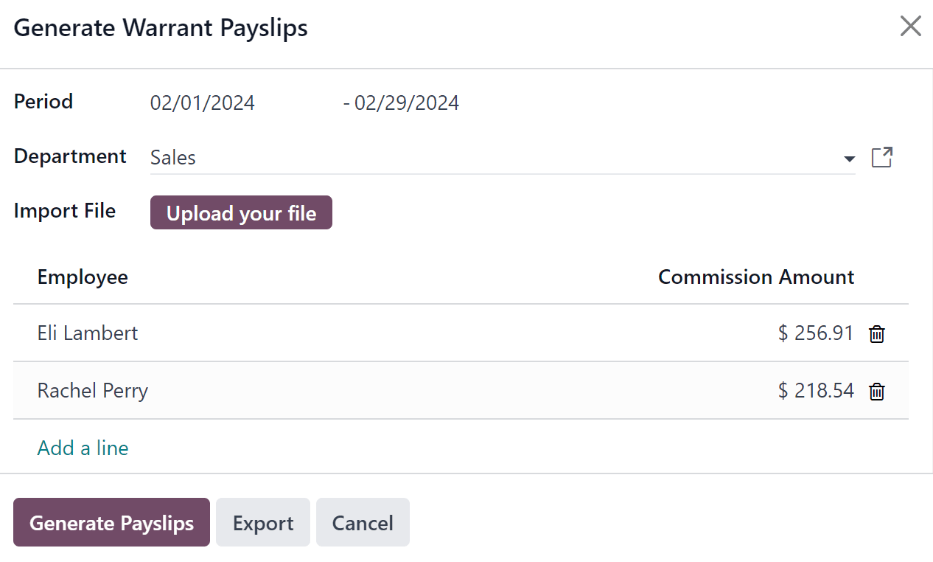Edit the period end date 02/29/2024
The width and height of the screenshot is (933, 562).
[x=406, y=103]
